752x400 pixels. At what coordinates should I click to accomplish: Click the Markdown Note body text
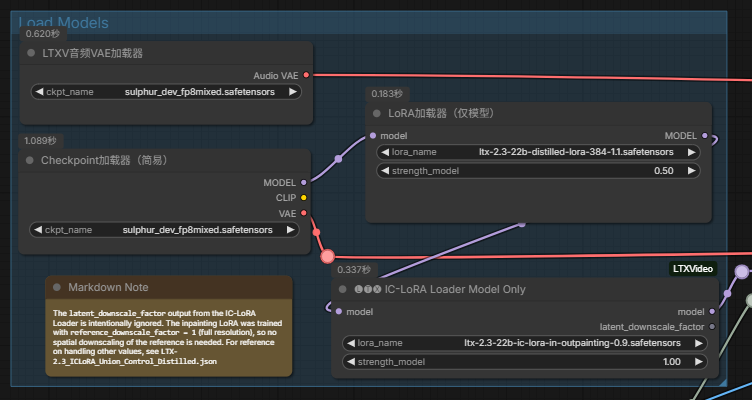click(168, 337)
